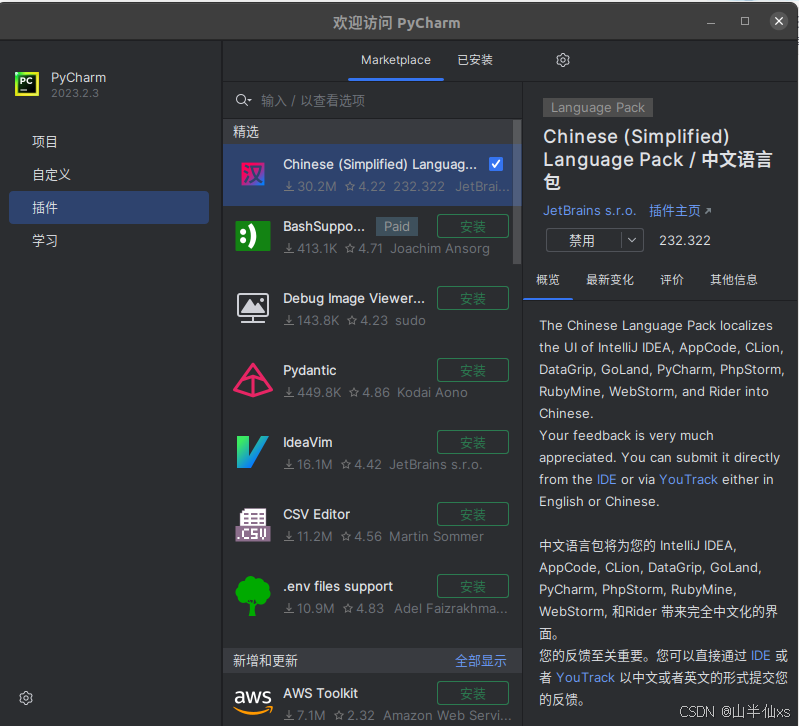
Task: Open the YouTrack link in English description
Action: pos(688,479)
